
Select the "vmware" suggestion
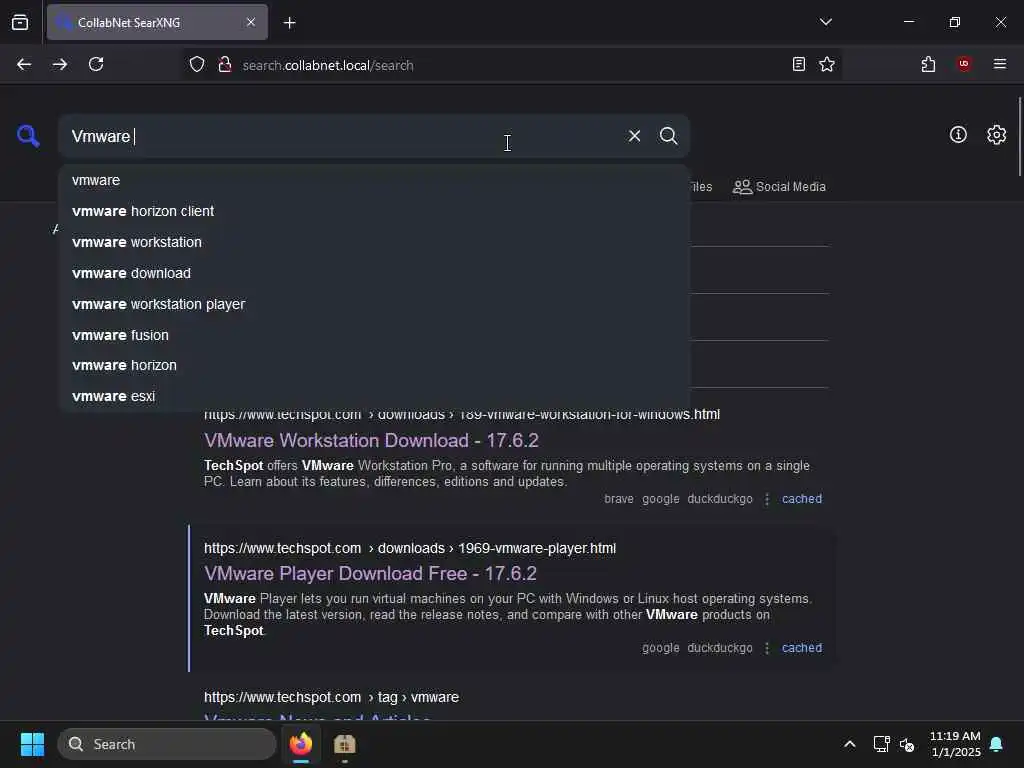[x=374, y=180]
